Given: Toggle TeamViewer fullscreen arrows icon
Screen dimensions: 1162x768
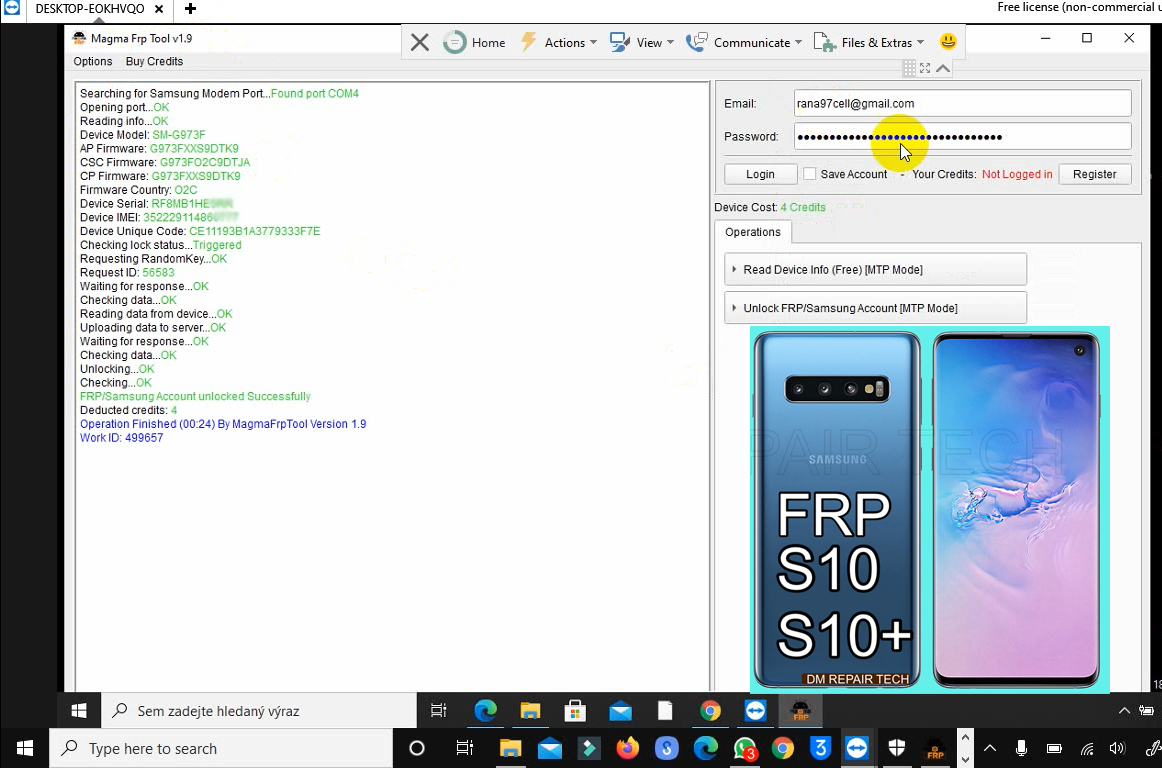Looking at the screenshot, I should (x=925, y=68).
